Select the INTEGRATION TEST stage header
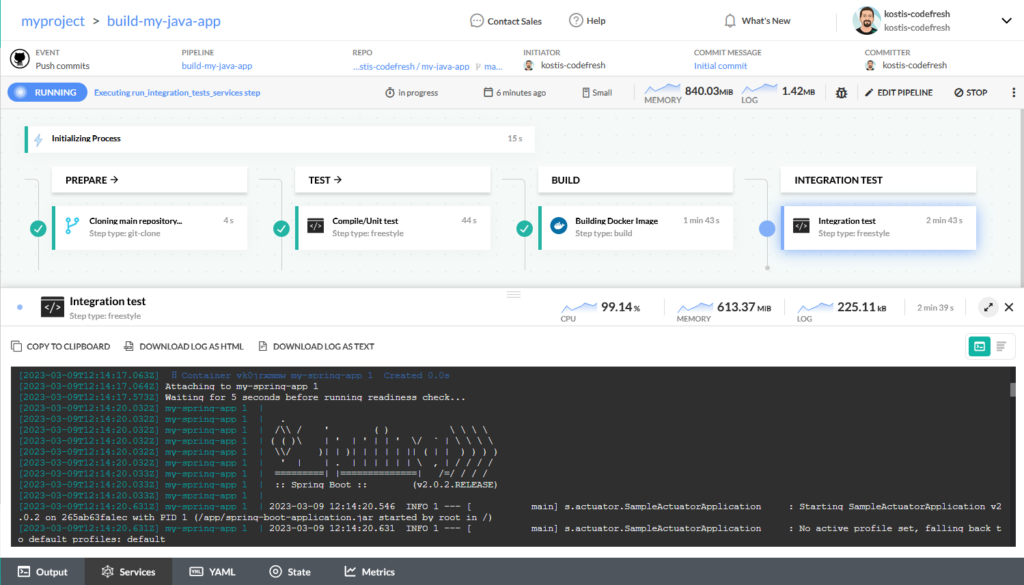Screen dimensions: 1024x585 pyautogui.click(x=878, y=180)
